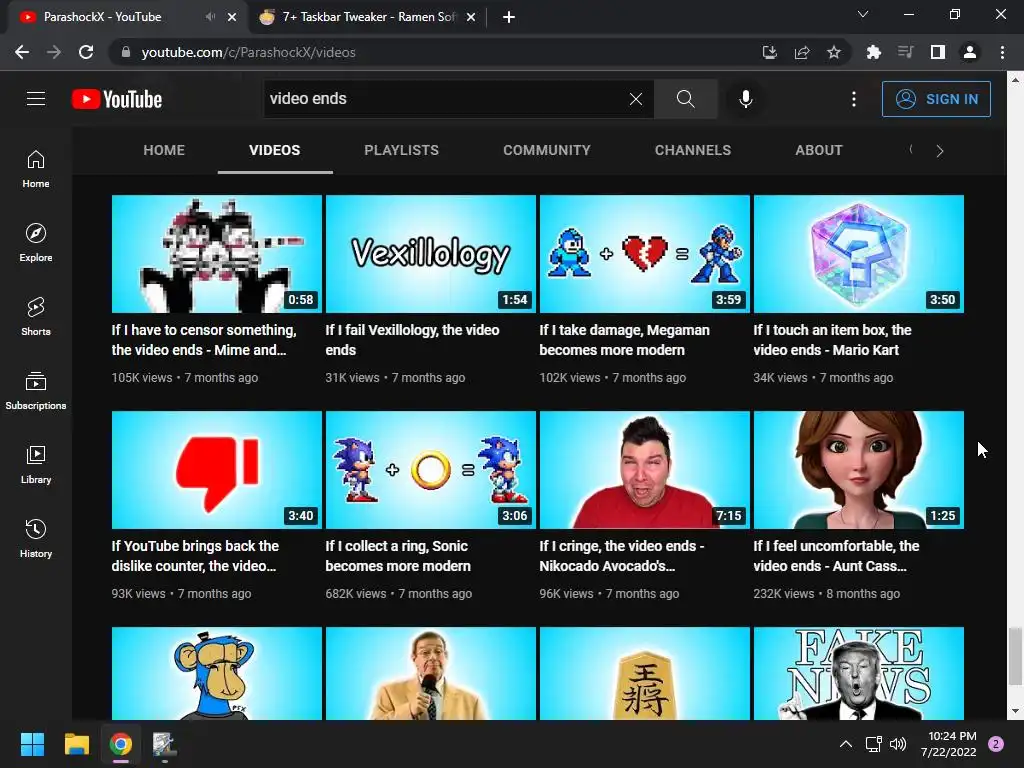Open a new browser tab
Screen dimensions: 1024x768
(x=509, y=17)
